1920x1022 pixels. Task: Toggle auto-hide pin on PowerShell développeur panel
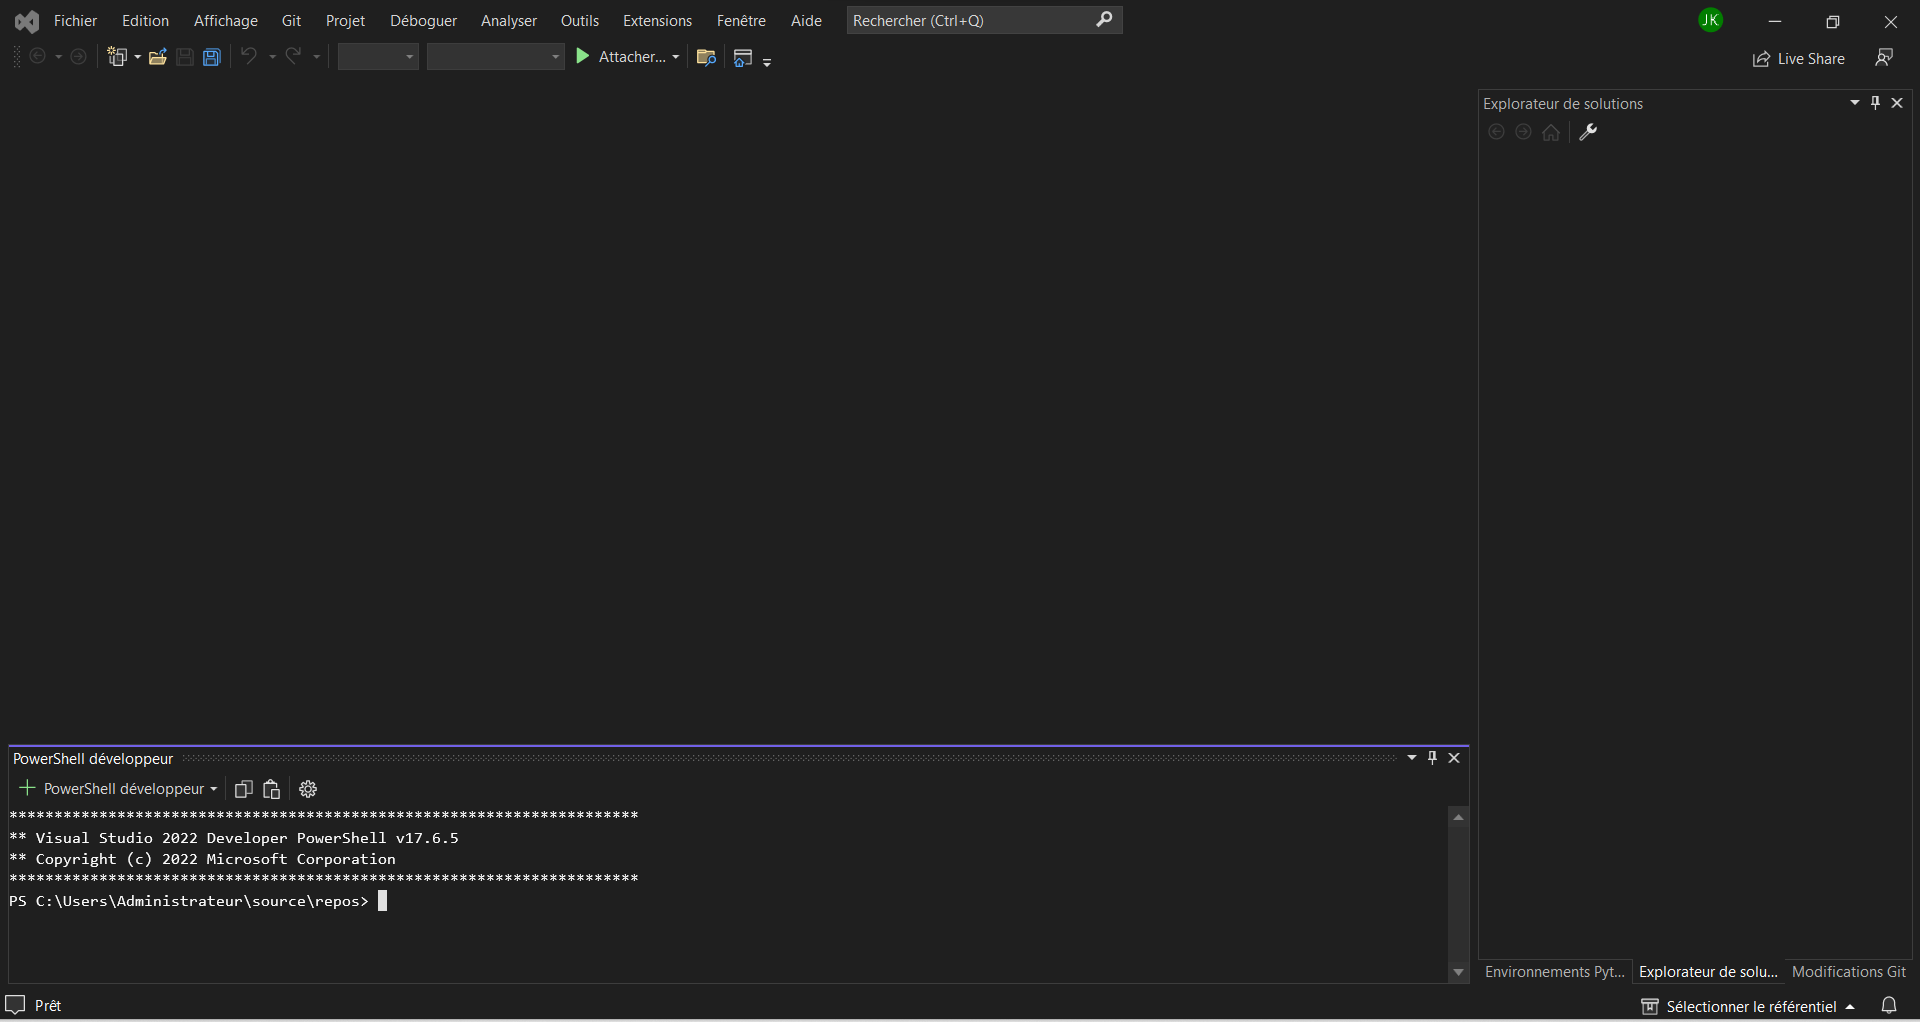tap(1433, 758)
